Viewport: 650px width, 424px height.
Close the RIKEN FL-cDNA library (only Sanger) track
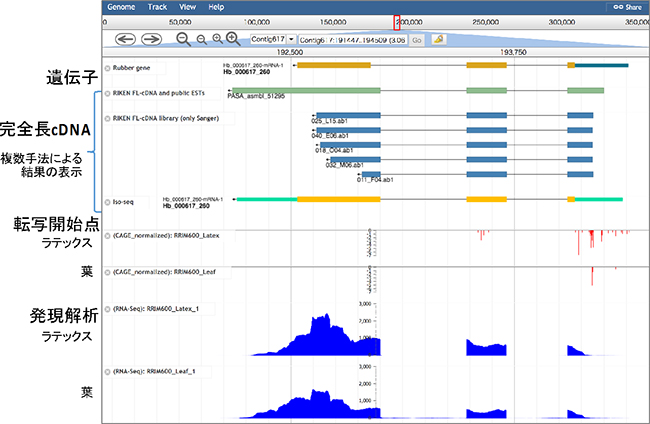[x=107, y=119]
